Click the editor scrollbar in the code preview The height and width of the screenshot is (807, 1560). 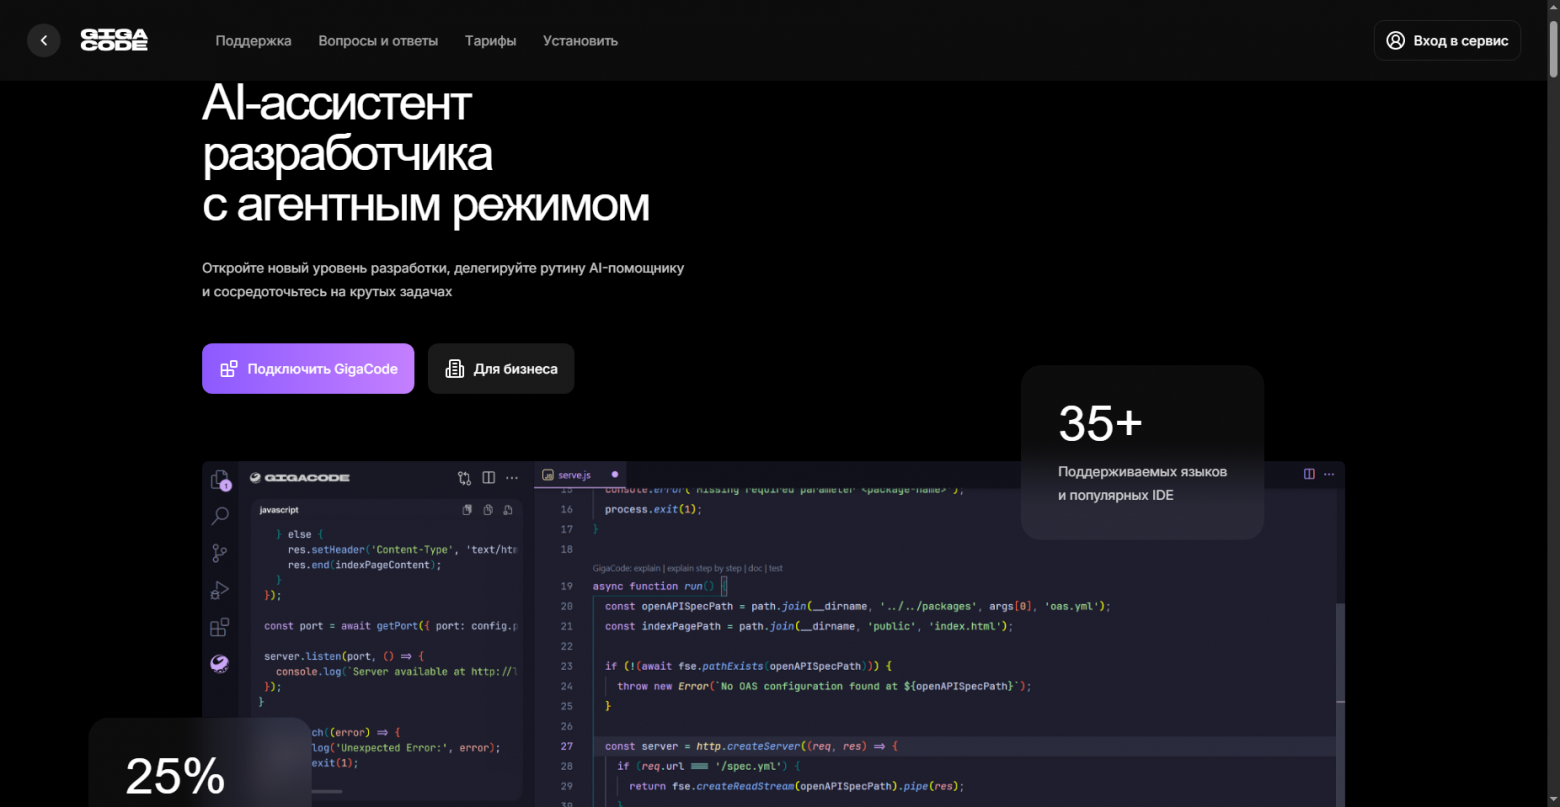tap(1340, 650)
